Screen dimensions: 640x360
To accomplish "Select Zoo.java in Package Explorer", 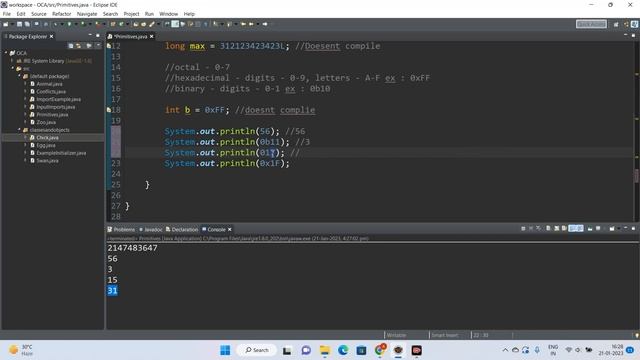I will pos(46,122).
